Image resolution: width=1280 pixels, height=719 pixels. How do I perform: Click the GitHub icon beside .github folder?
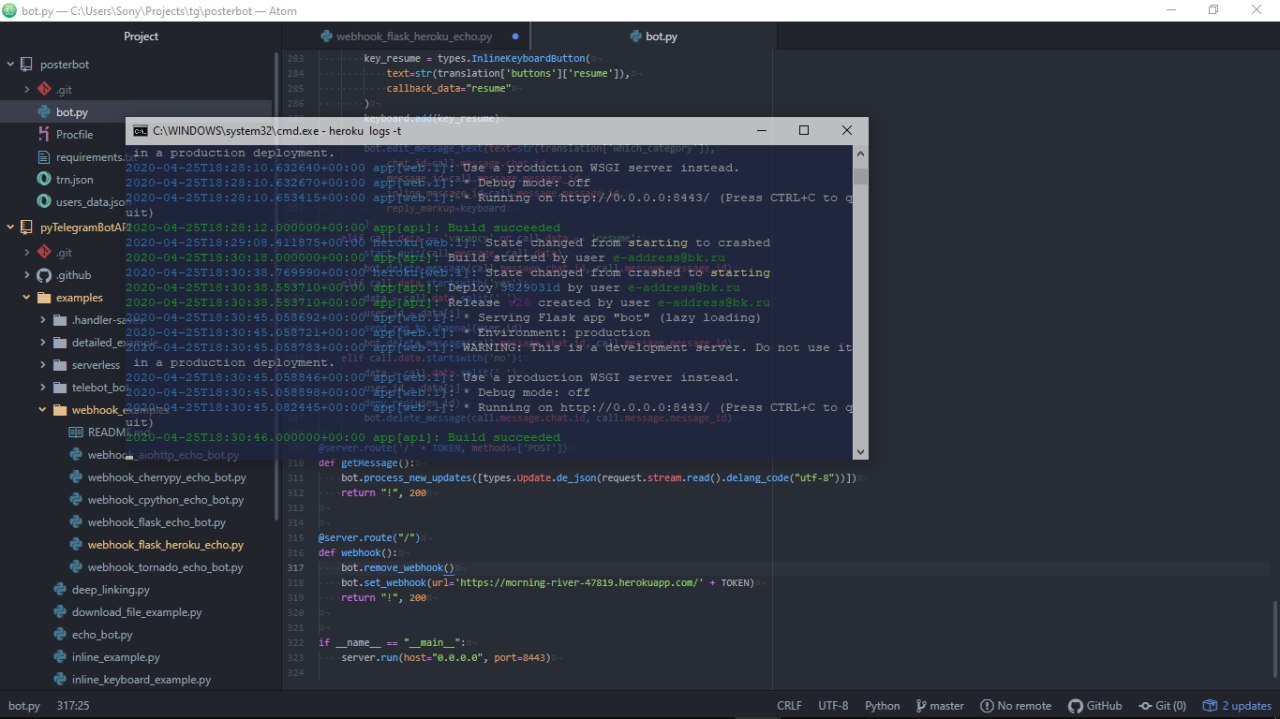(44, 275)
